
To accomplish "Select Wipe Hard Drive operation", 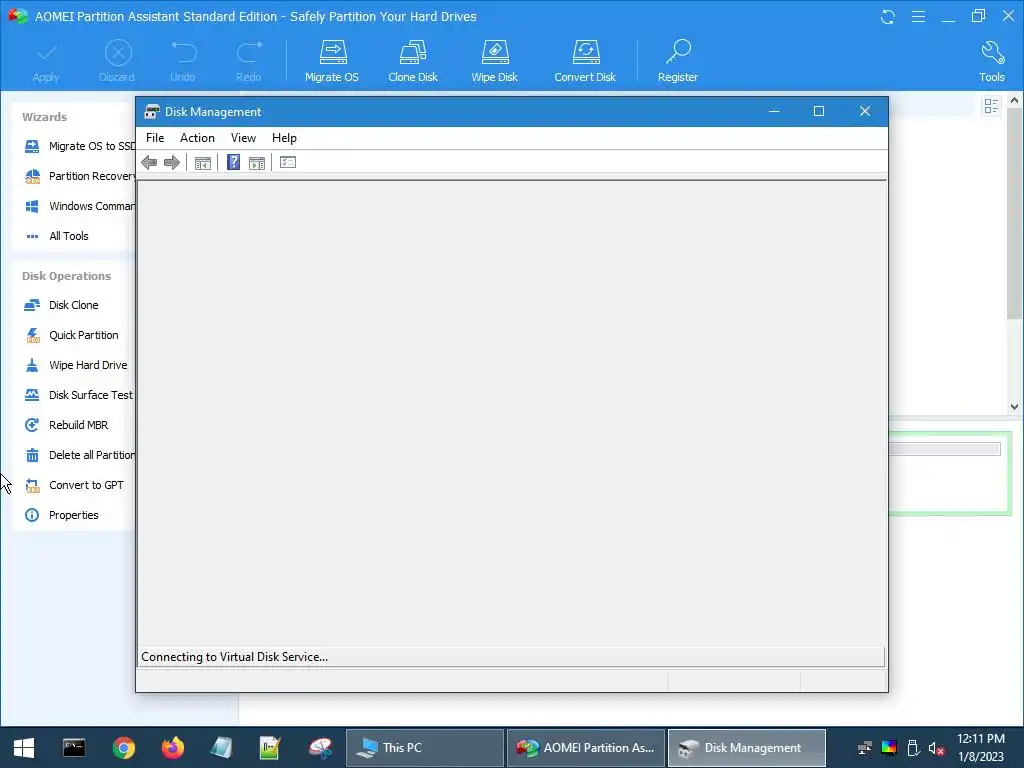I will pyautogui.click(x=75, y=365).
